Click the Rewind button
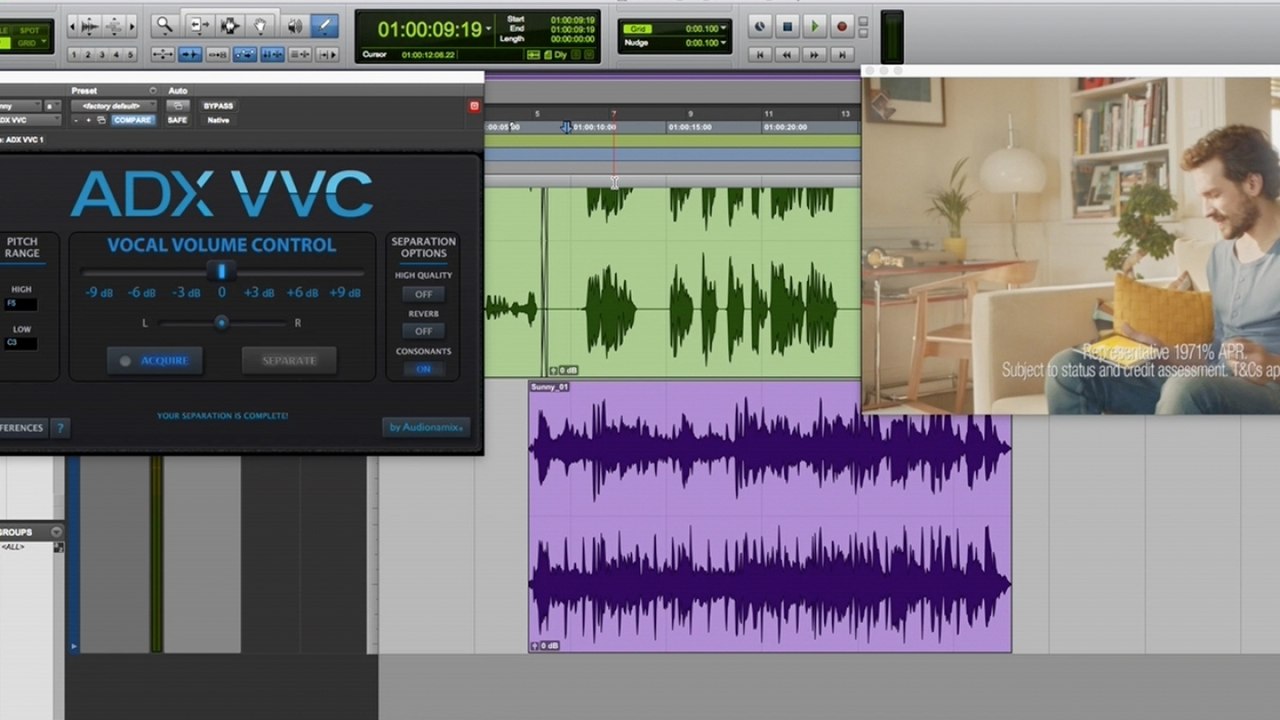Screen dimensions: 1280x720 (x=788, y=54)
